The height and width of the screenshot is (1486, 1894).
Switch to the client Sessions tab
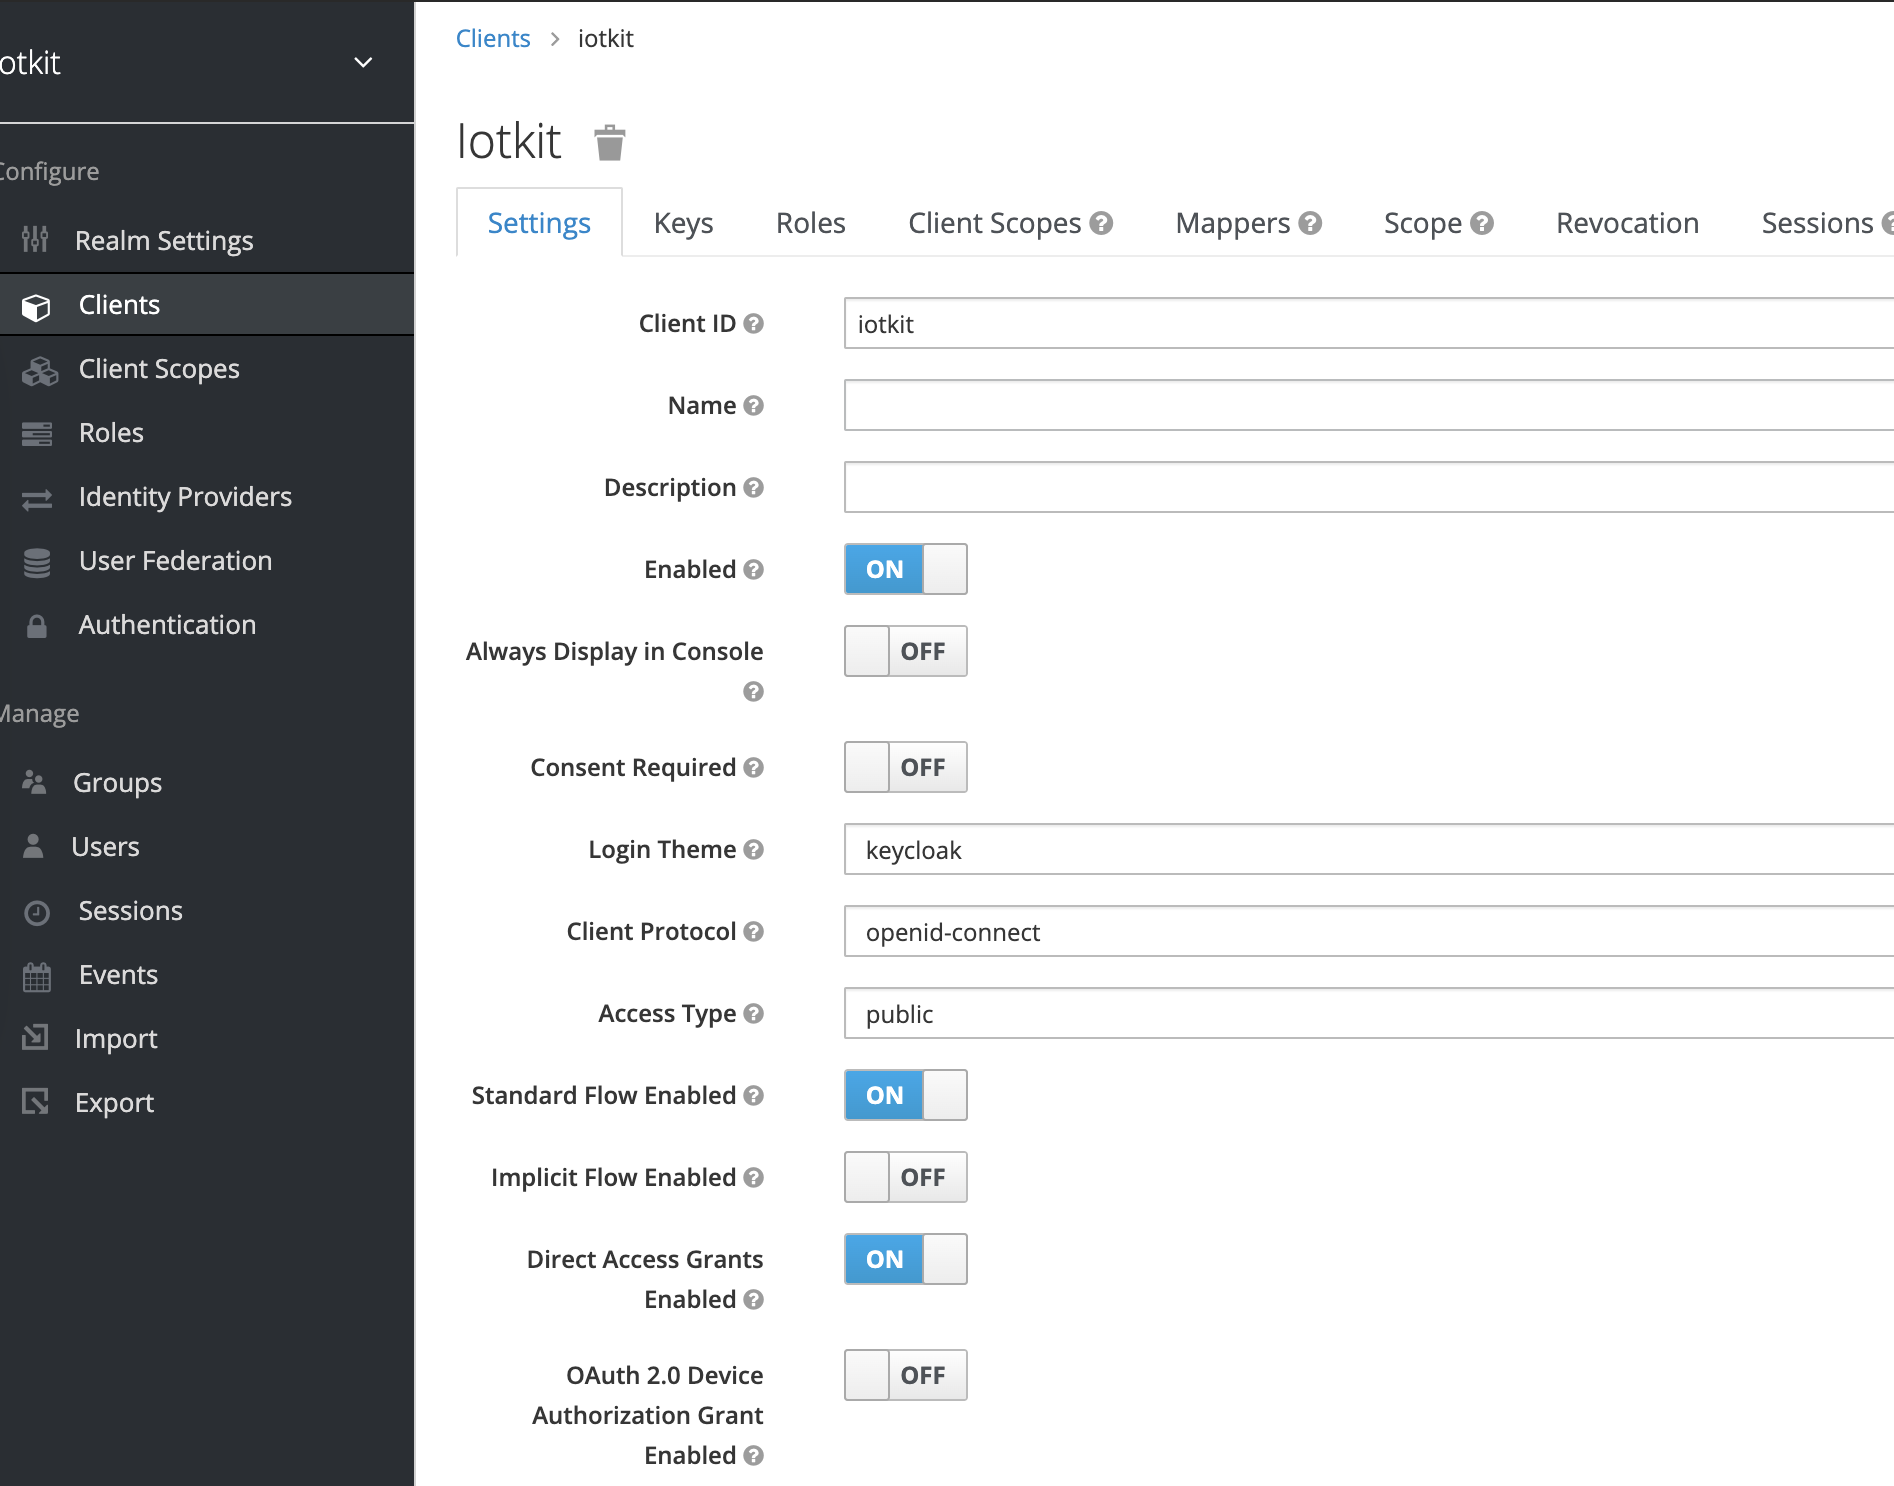pos(1817,223)
